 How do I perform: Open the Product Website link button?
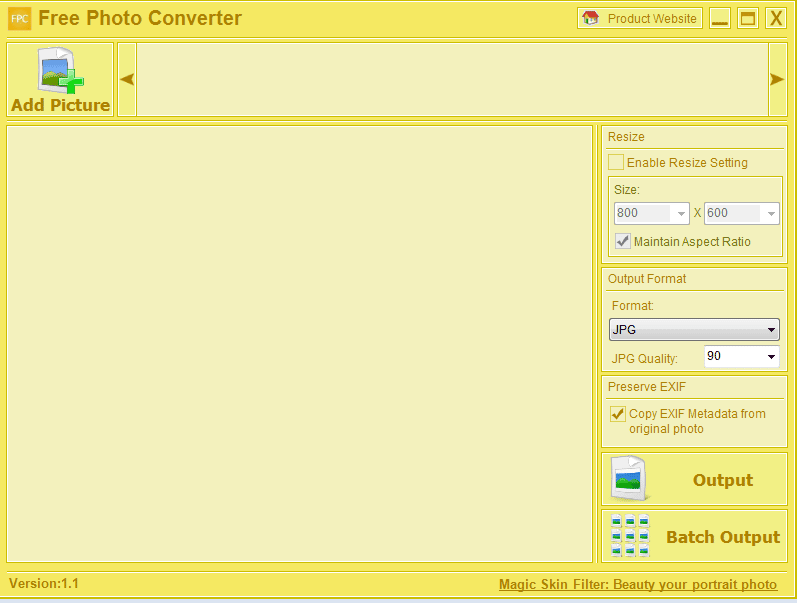coord(639,18)
